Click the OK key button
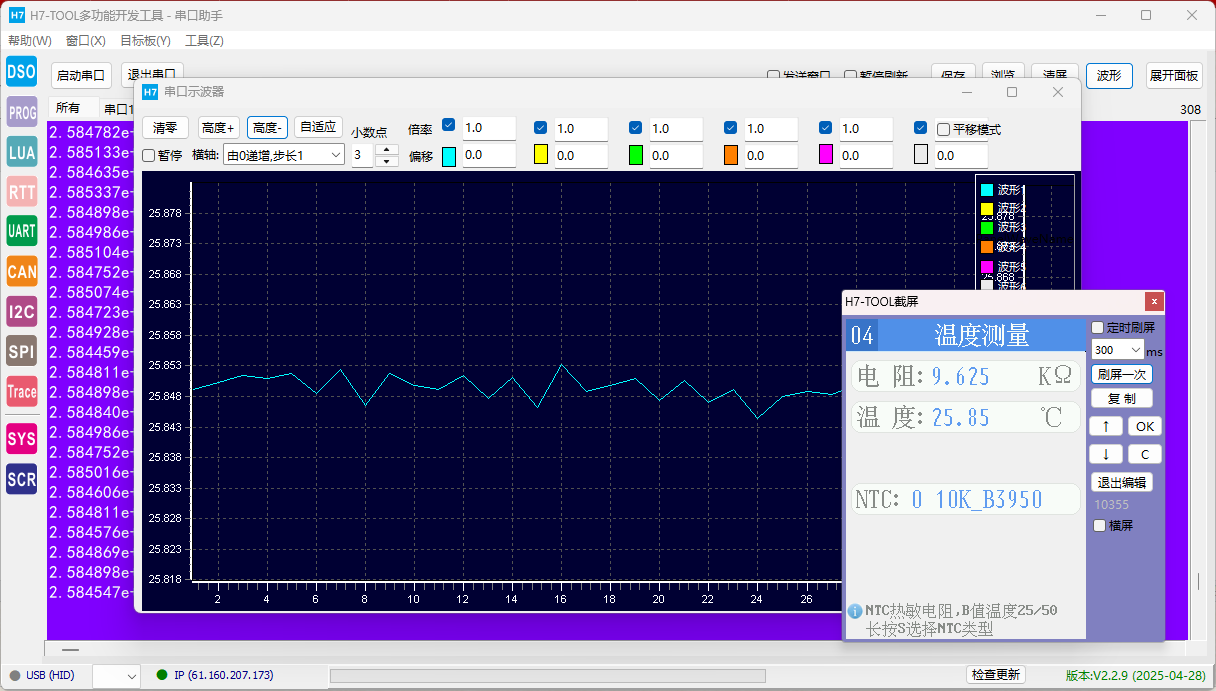1216x691 pixels. tap(1145, 426)
